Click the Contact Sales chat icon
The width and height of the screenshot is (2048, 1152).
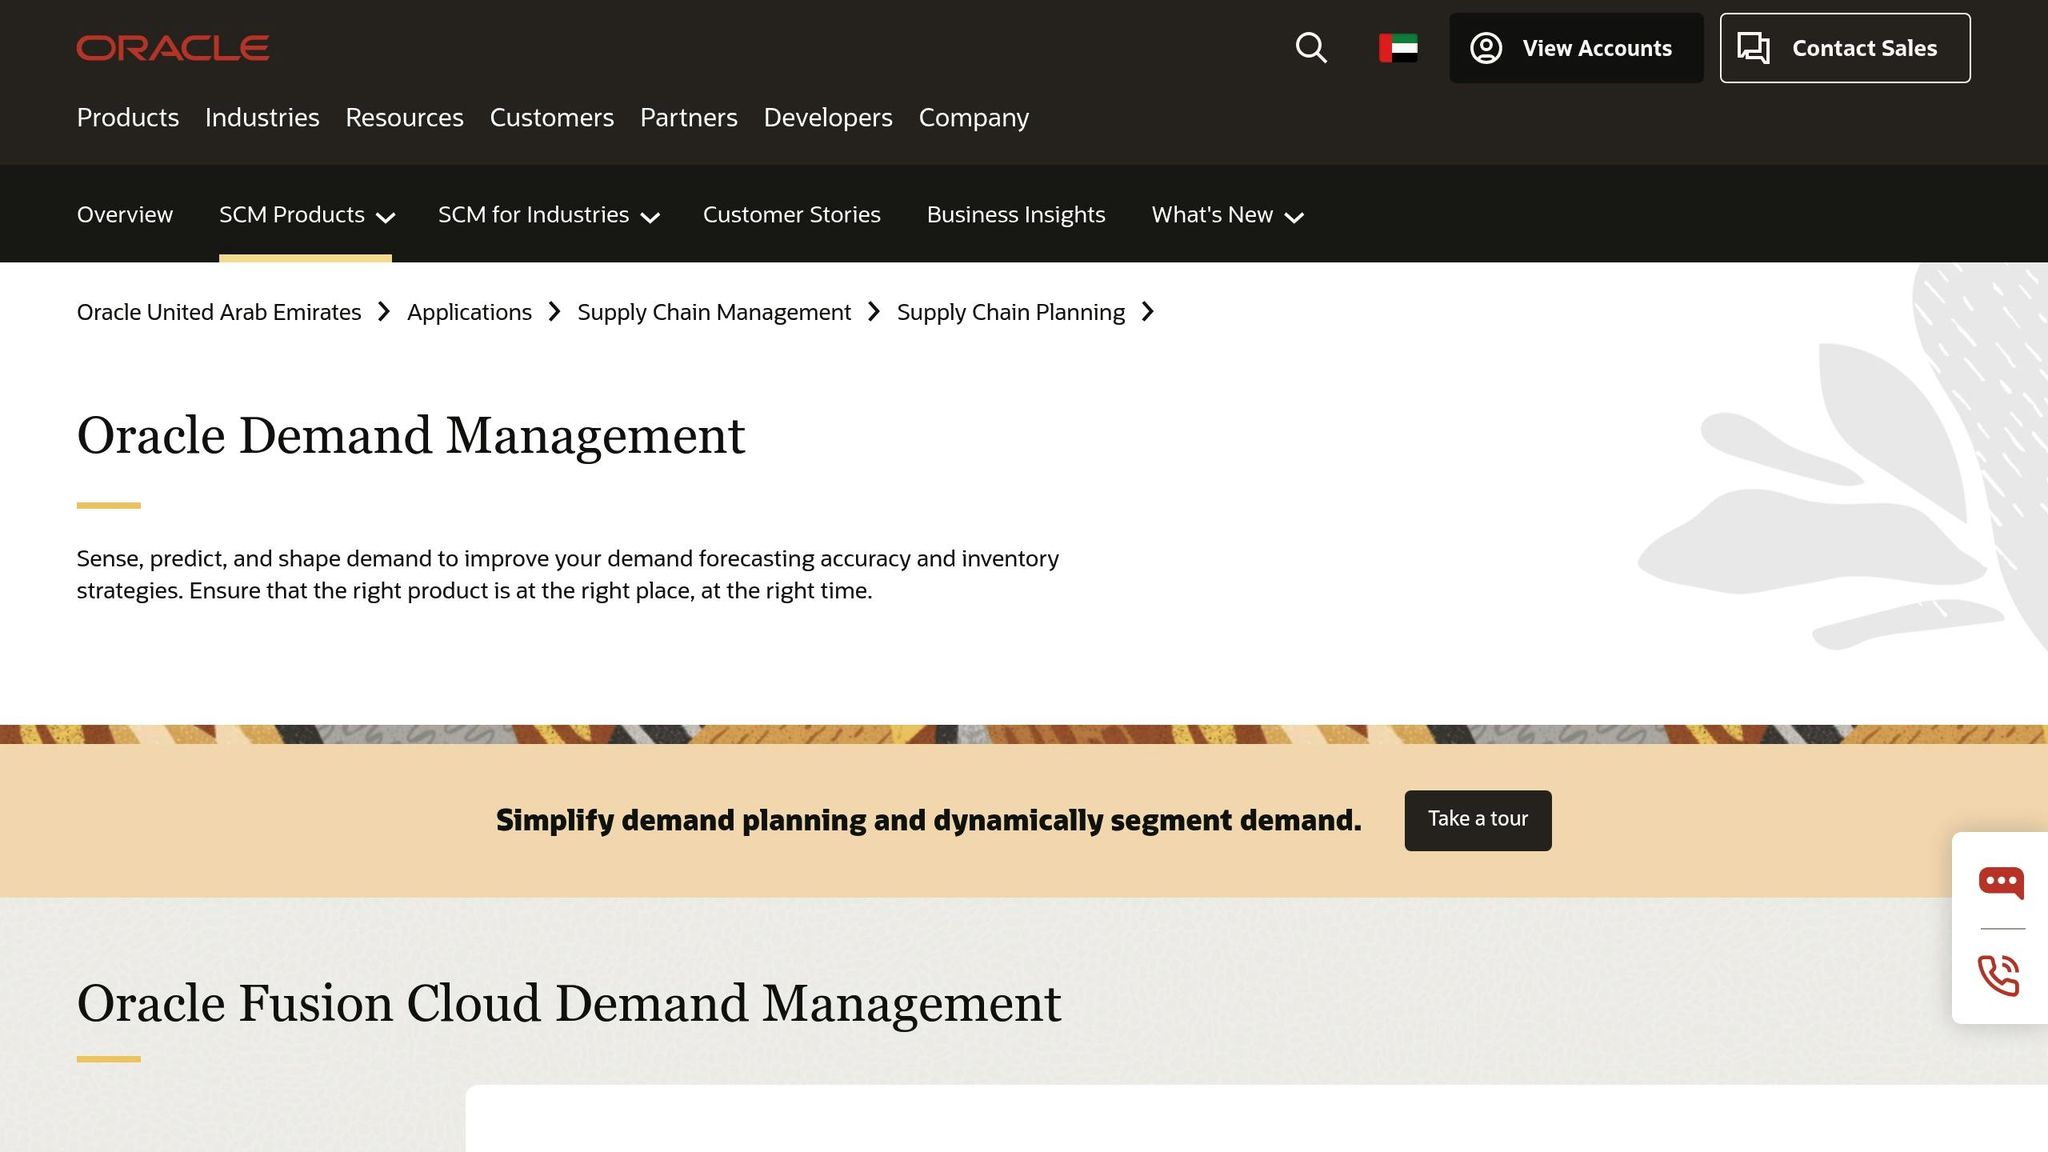point(1756,47)
